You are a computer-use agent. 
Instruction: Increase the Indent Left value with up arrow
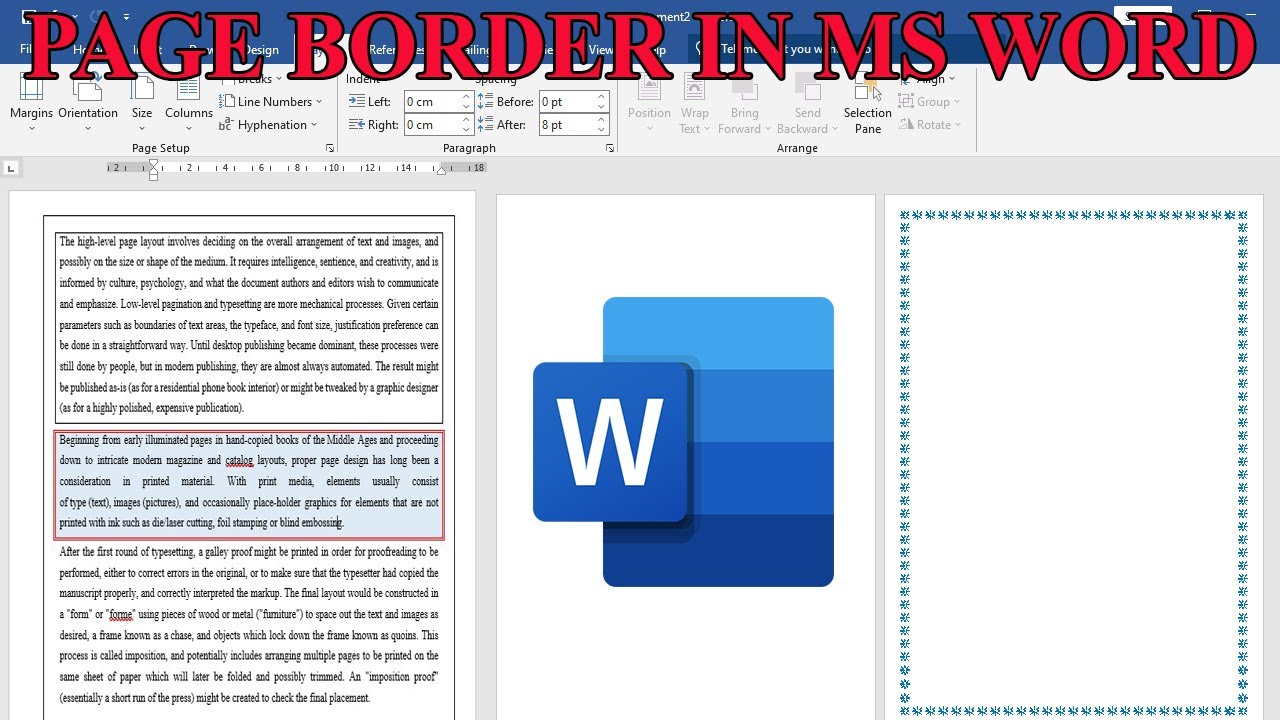coord(466,97)
